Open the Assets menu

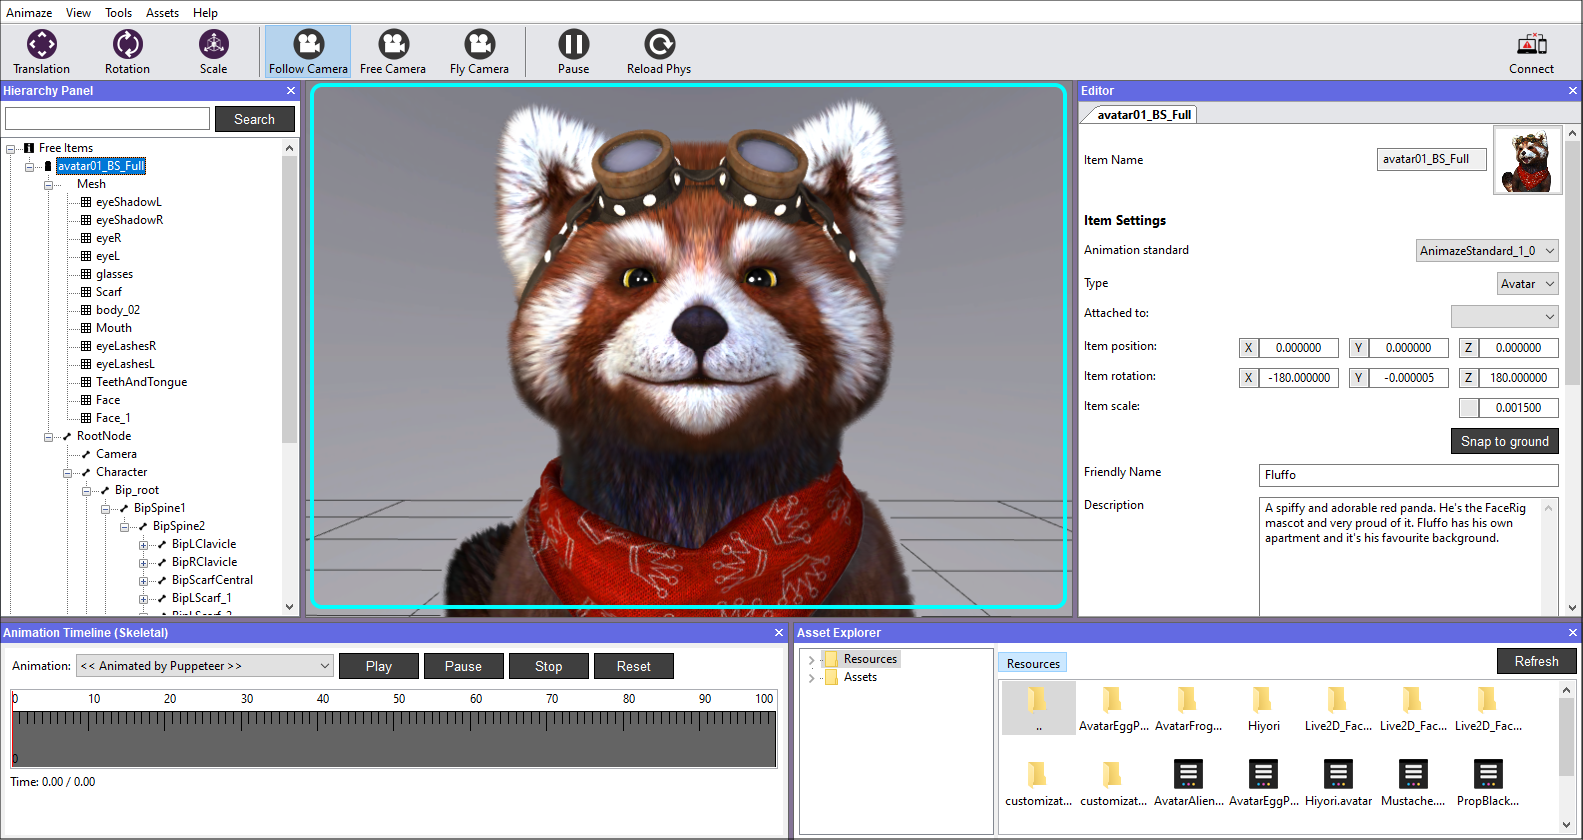pyautogui.click(x=162, y=13)
